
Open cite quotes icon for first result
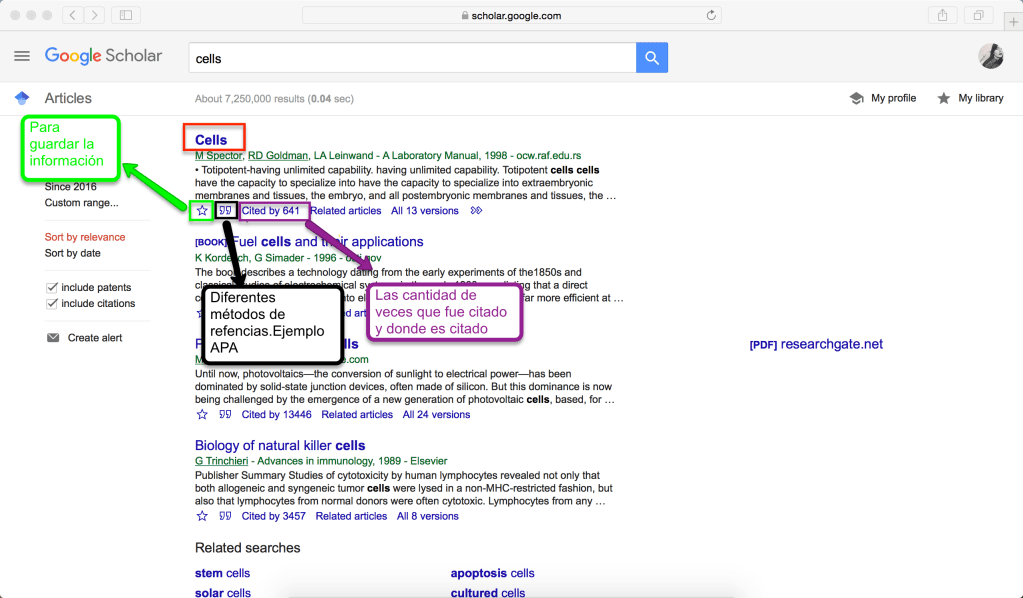pos(226,211)
